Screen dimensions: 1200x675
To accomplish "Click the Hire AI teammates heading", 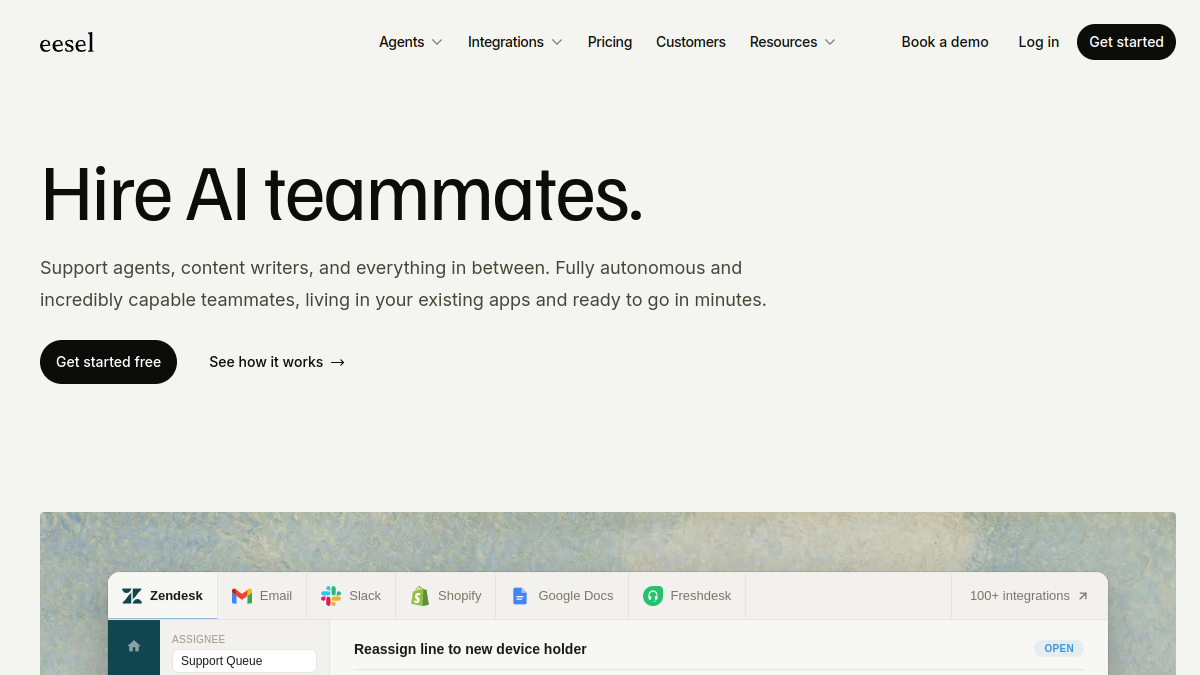I will point(342,194).
